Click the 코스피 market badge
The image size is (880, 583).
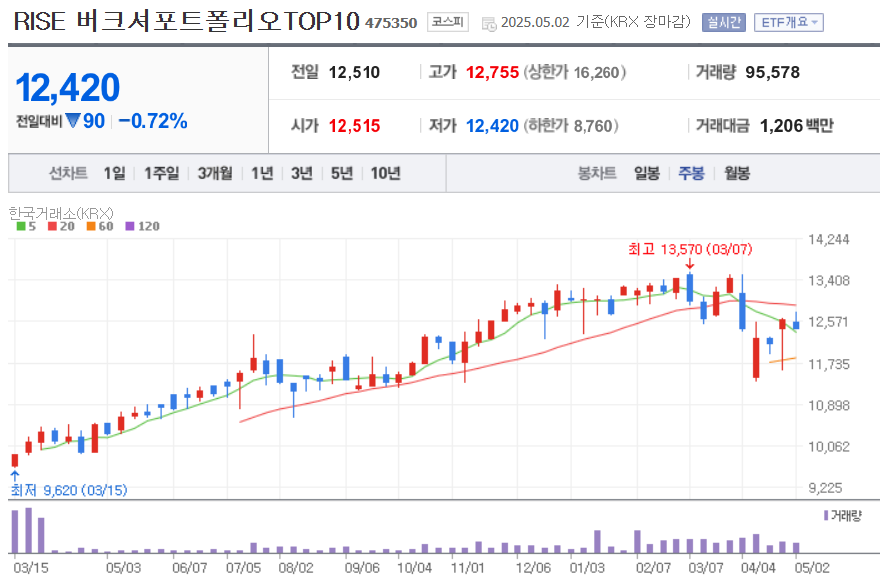tap(448, 22)
